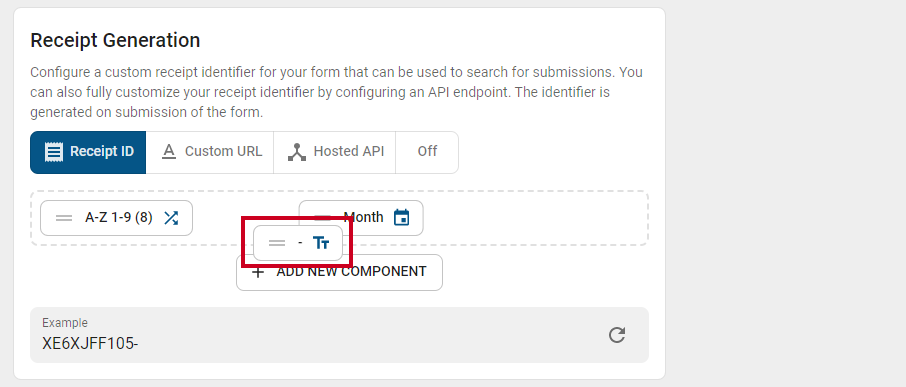The height and width of the screenshot is (387, 906).
Task: Switch to Custom URL mode
Action: [x=210, y=152]
